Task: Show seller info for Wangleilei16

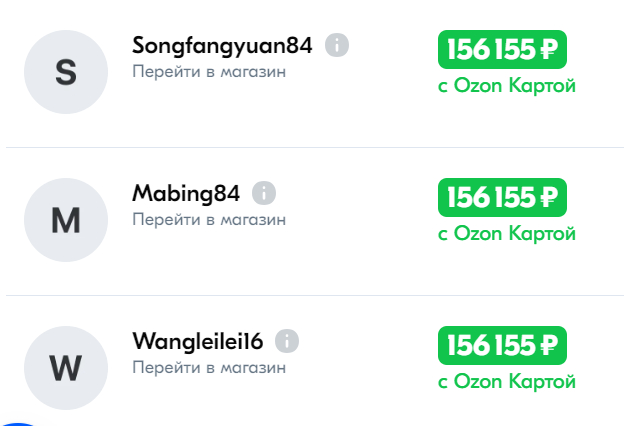Action: click(287, 341)
